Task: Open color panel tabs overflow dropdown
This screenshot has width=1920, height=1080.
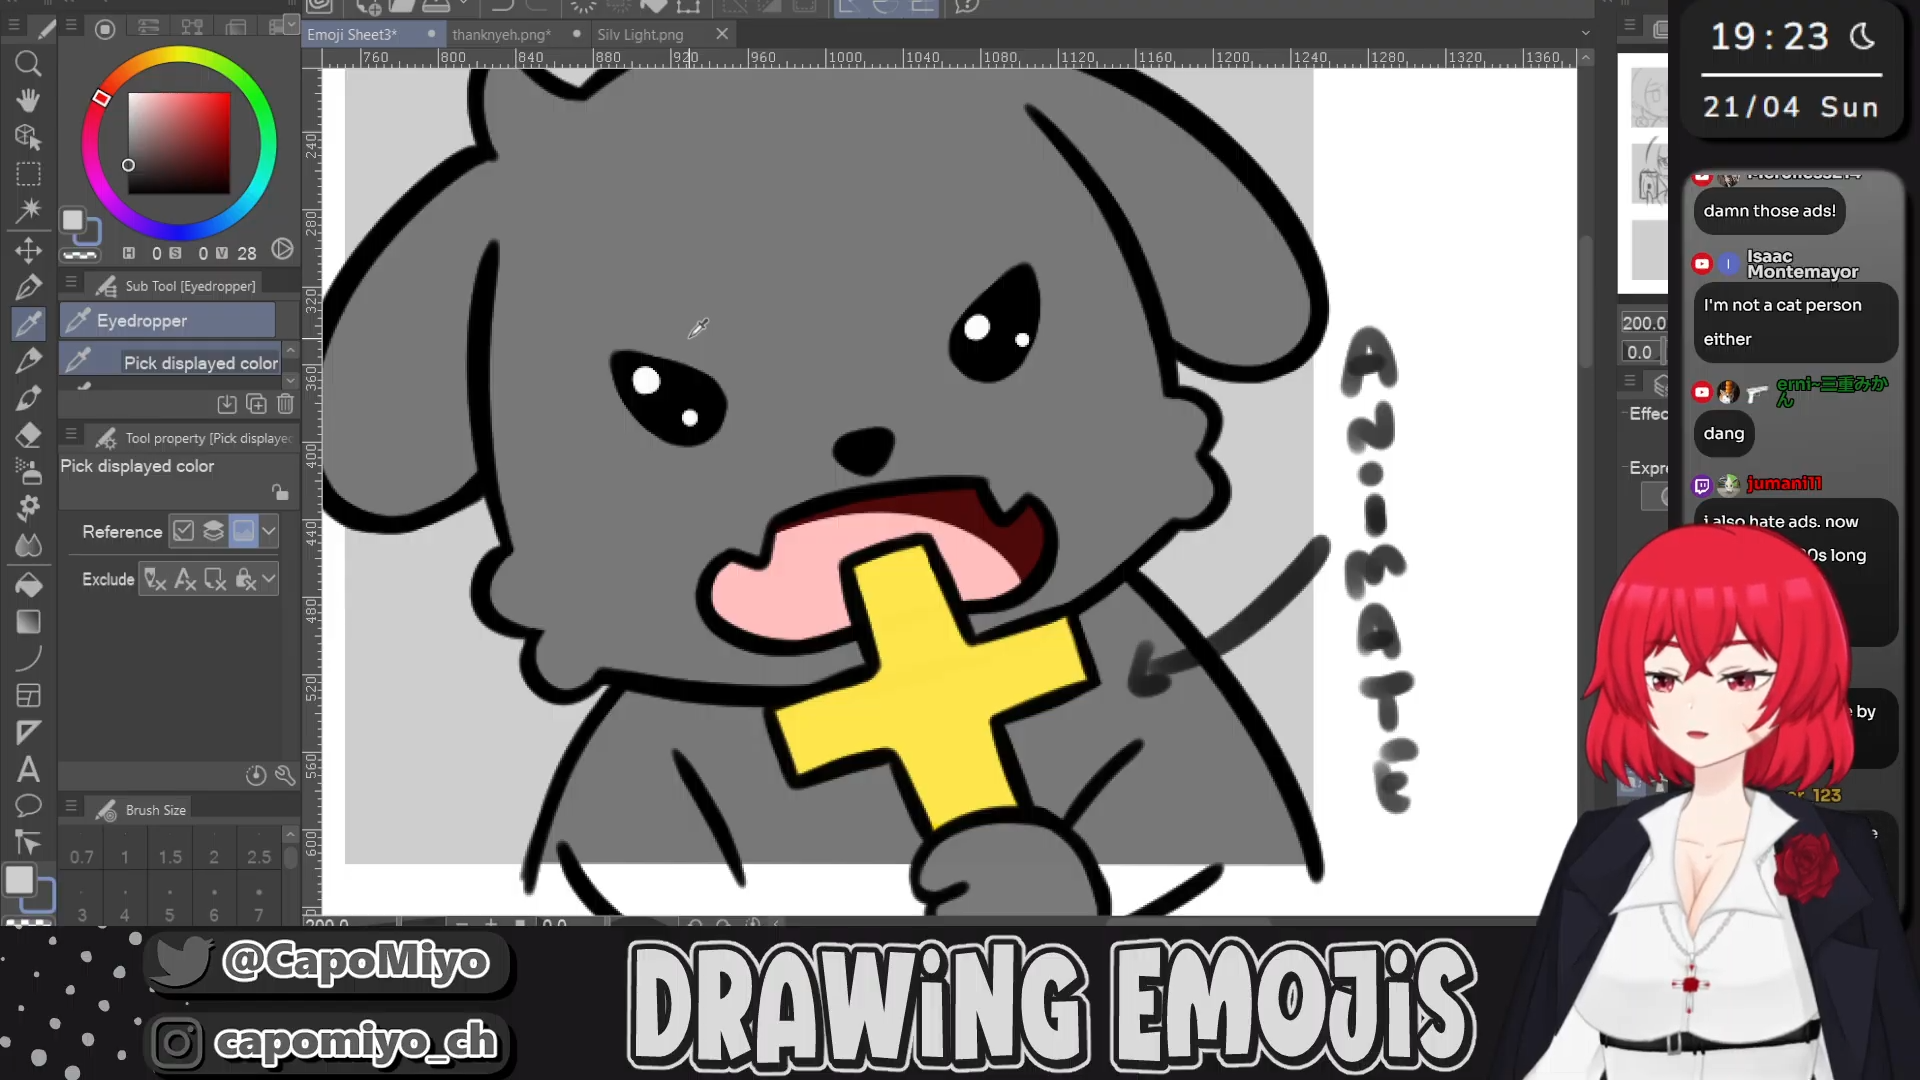Action: coord(291,22)
